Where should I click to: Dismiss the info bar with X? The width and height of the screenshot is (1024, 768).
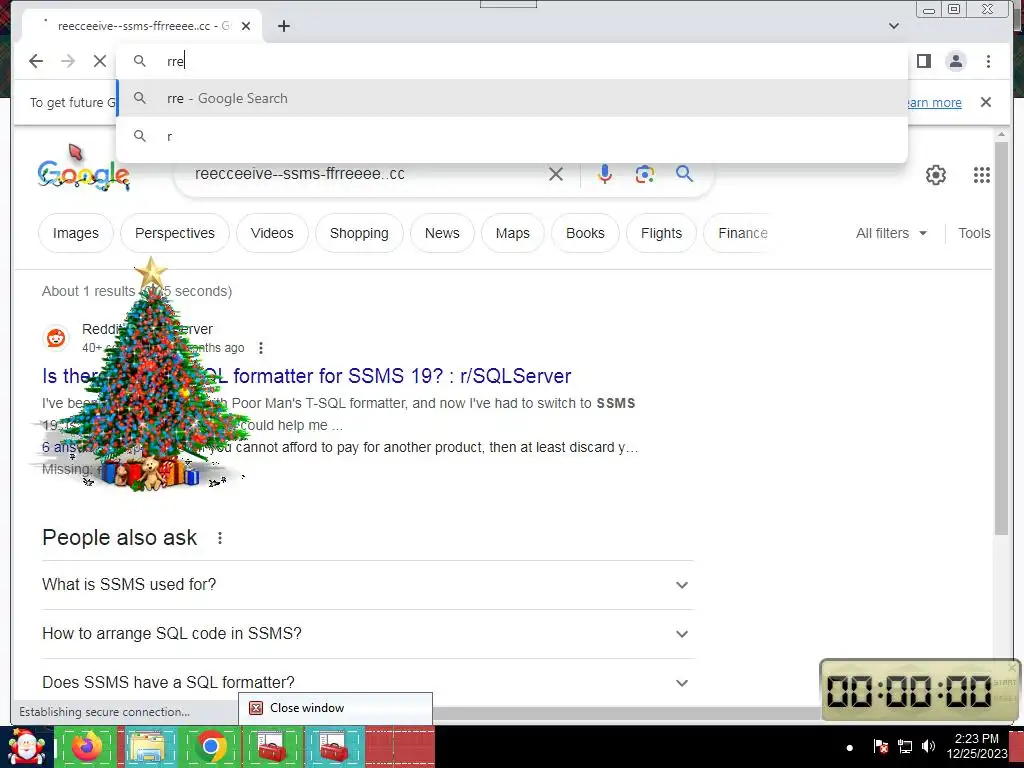point(985,102)
